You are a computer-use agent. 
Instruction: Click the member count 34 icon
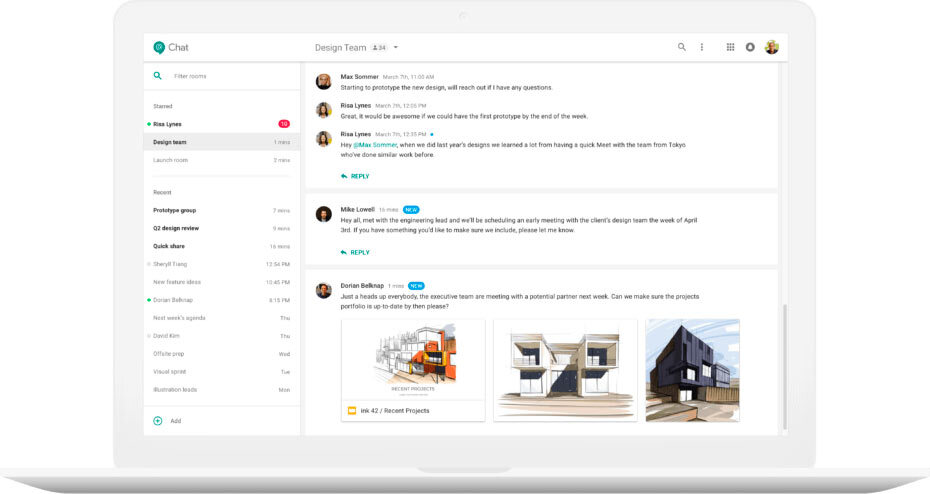click(x=379, y=47)
